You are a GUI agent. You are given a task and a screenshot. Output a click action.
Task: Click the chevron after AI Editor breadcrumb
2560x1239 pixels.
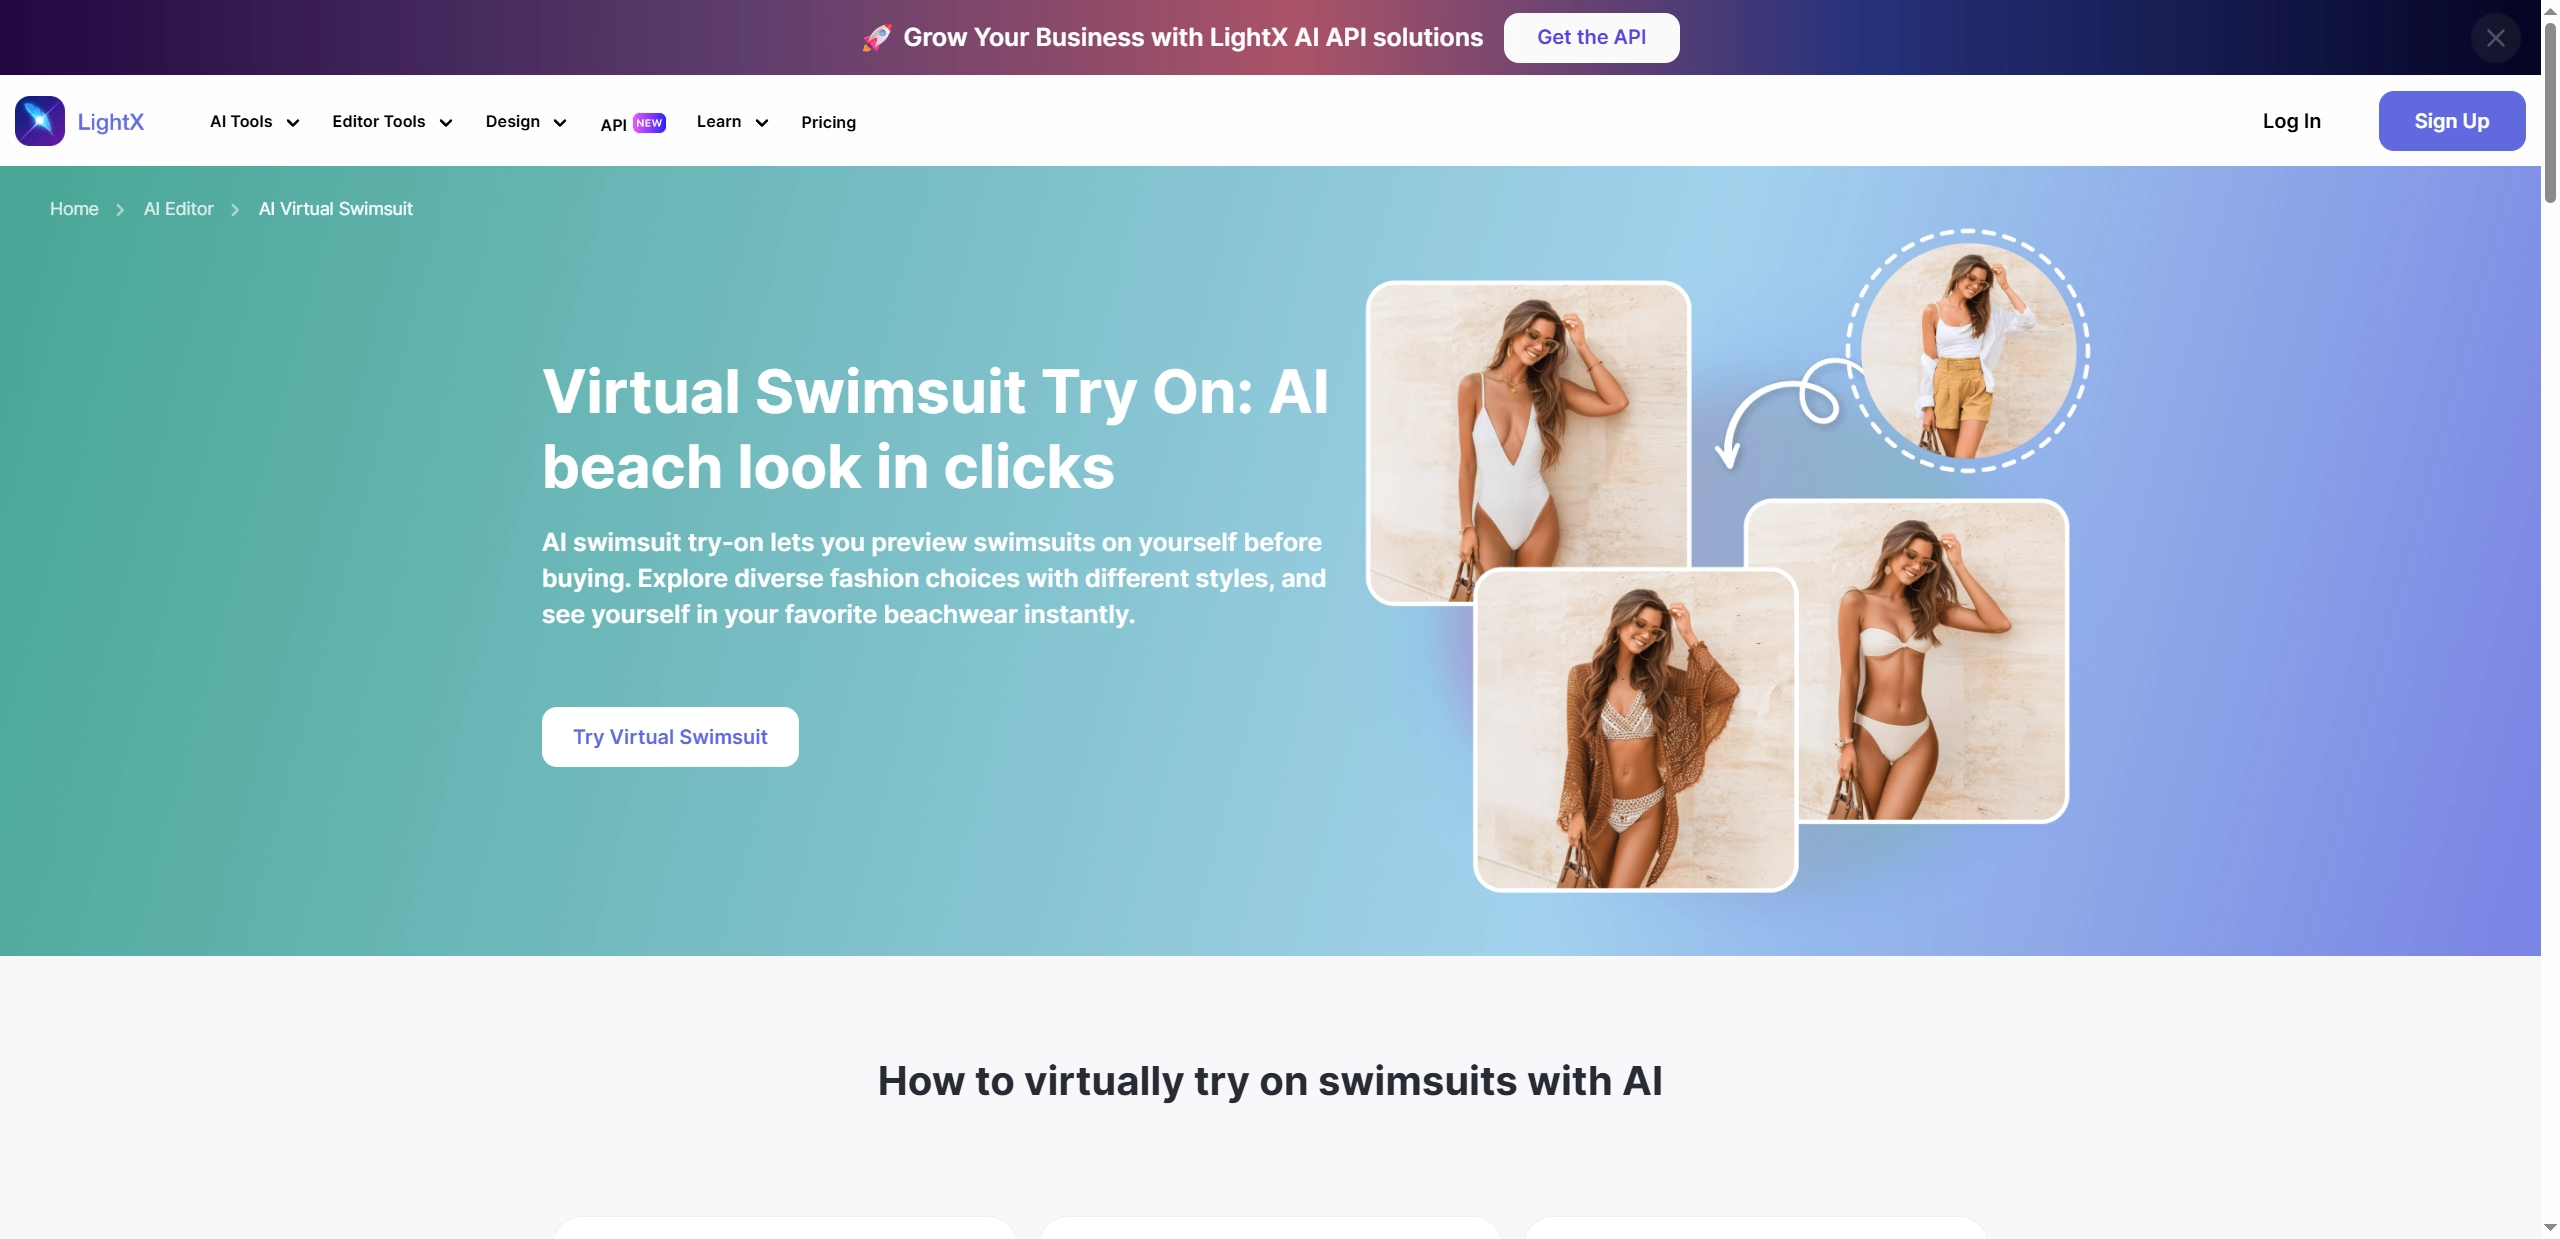click(x=235, y=210)
